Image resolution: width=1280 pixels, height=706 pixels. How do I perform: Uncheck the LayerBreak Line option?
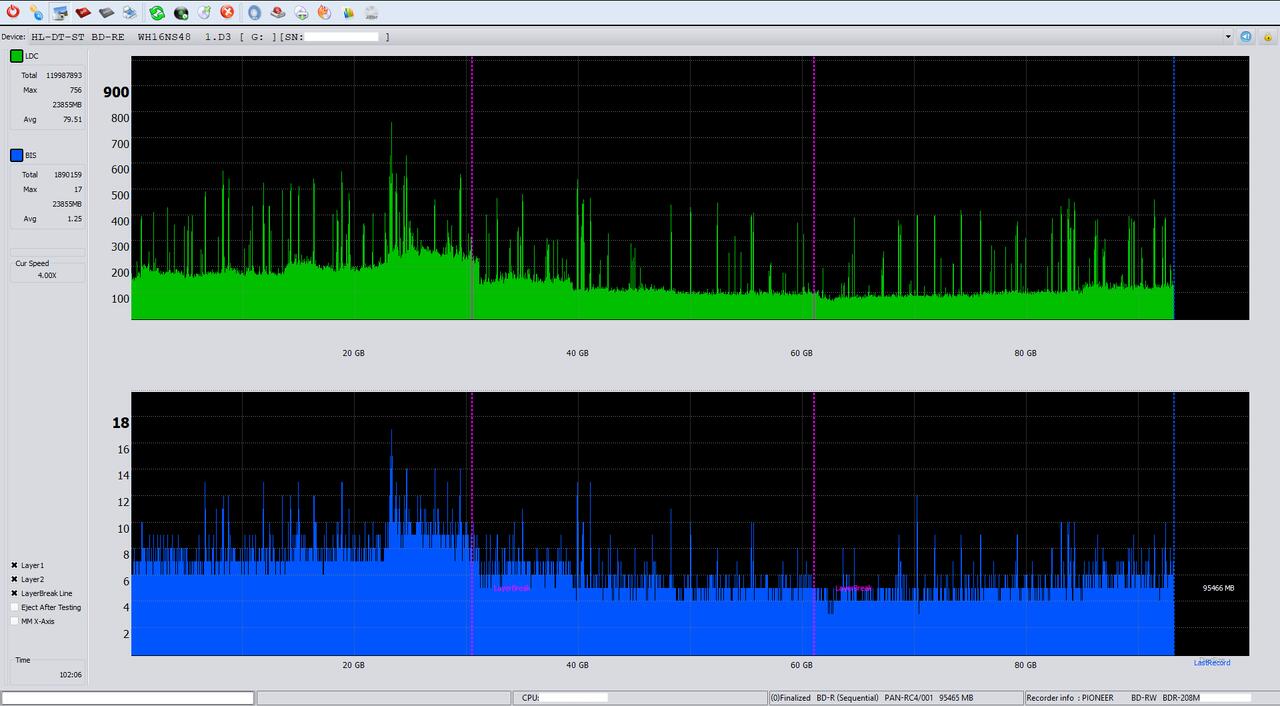pyautogui.click(x=14, y=593)
